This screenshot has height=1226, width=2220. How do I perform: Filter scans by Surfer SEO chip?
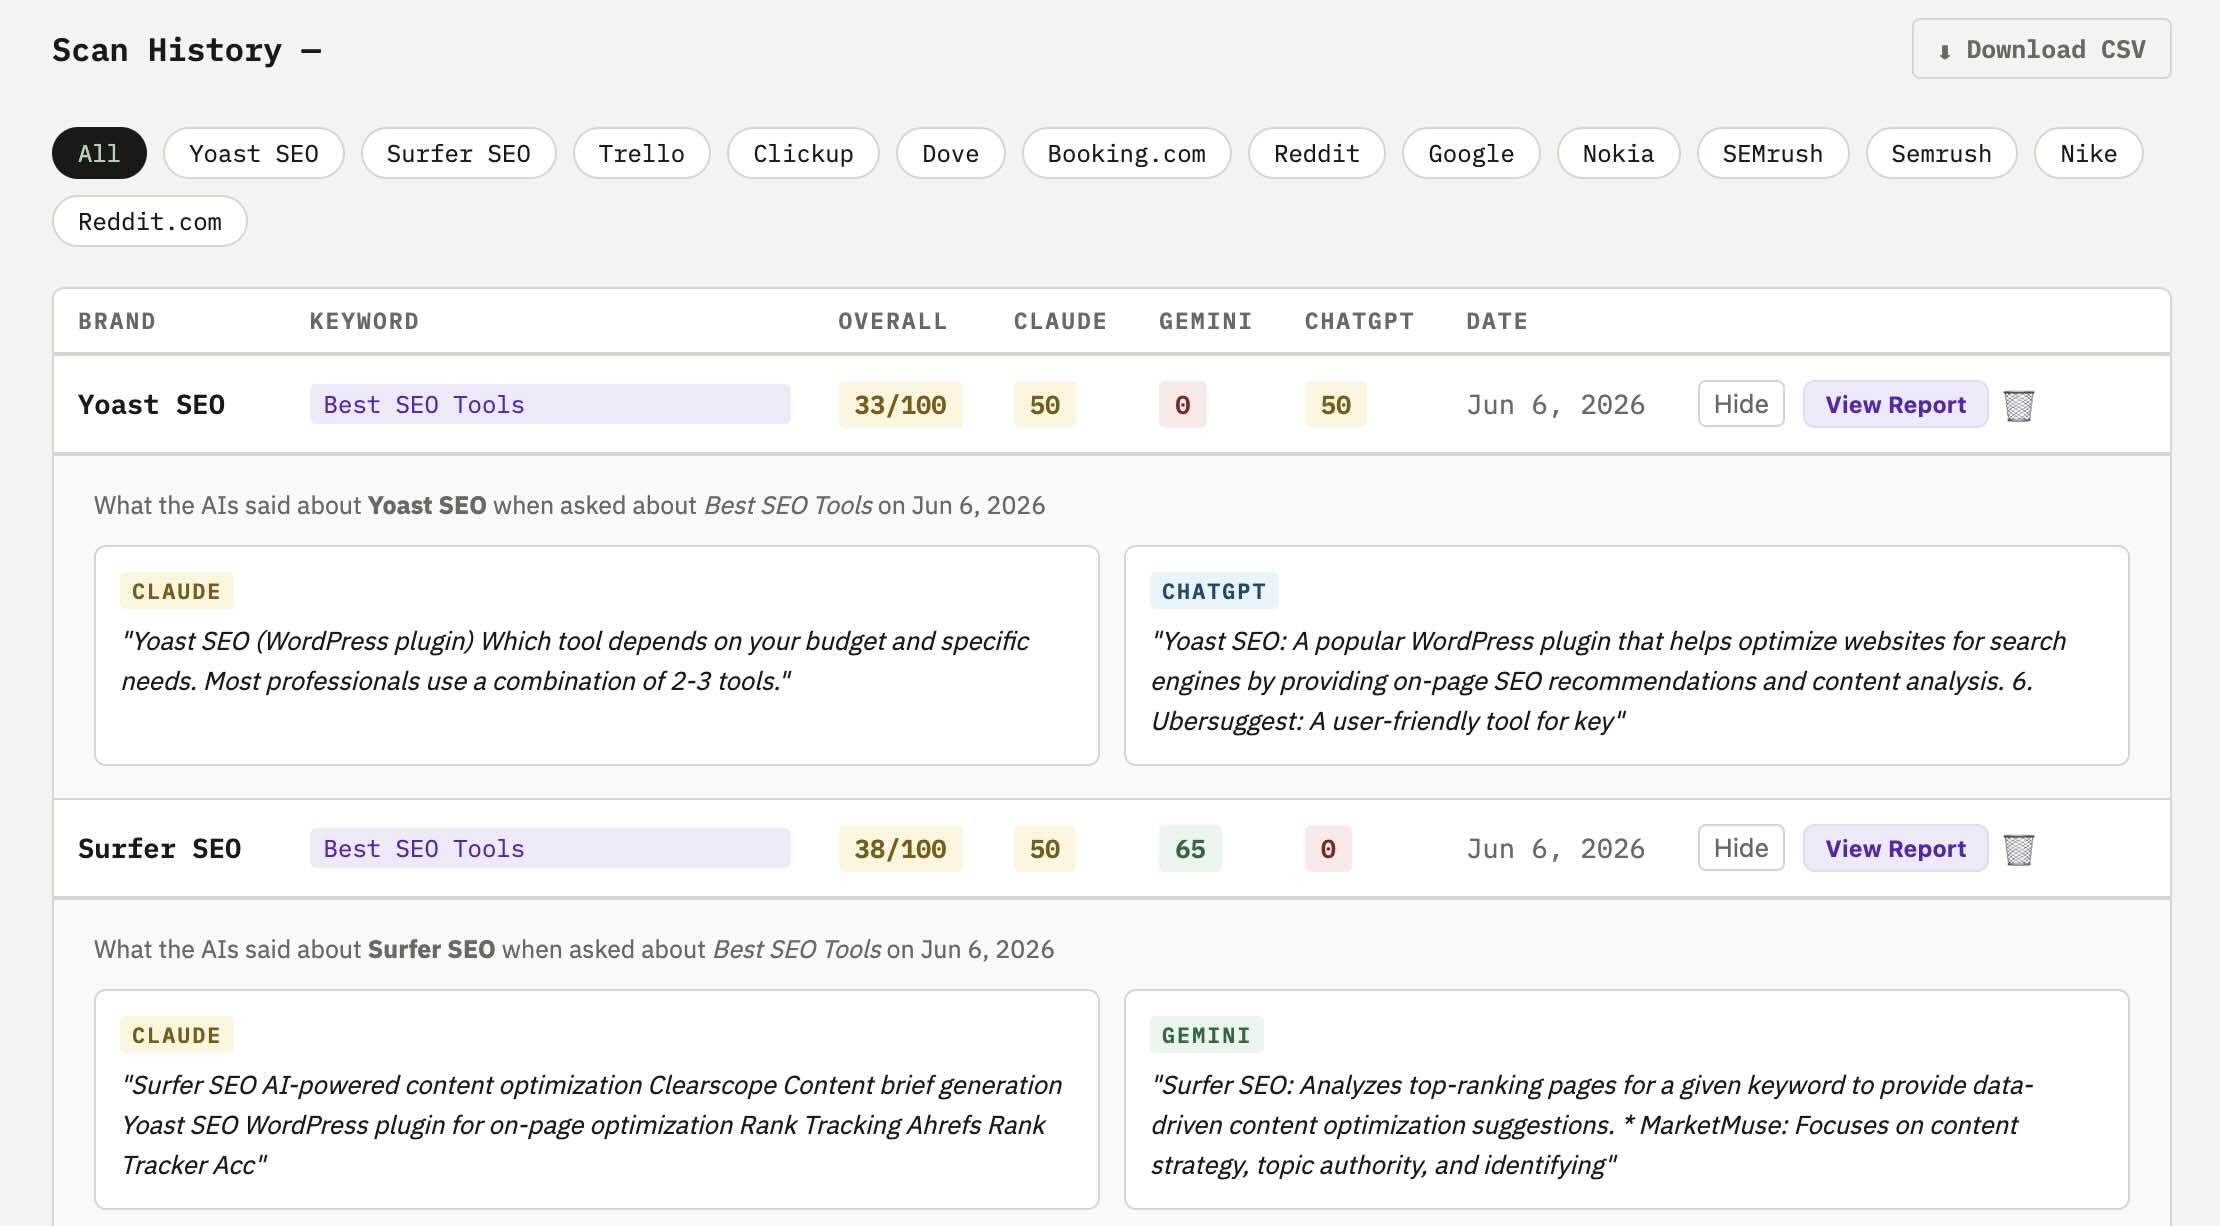(x=458, y=153)
